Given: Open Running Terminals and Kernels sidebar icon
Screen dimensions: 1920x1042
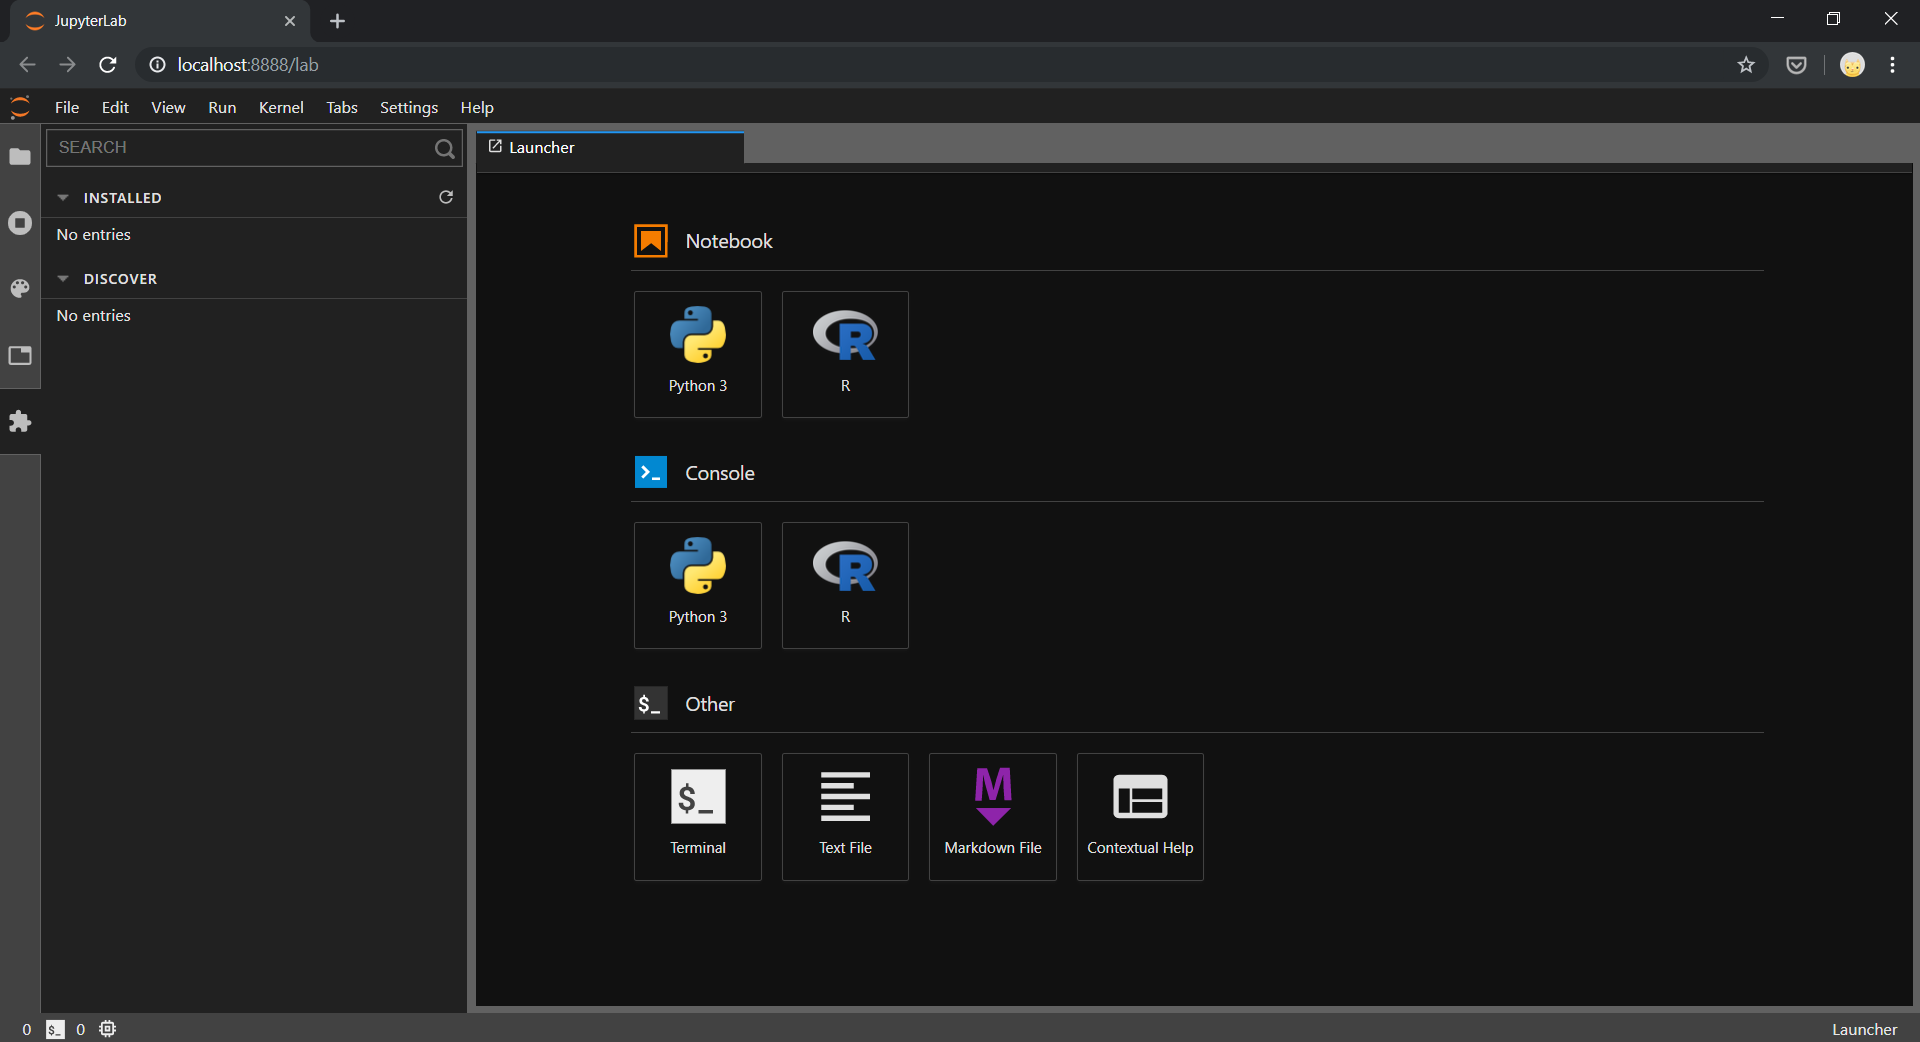Looking at the screenshot, I should pos(20,223).
